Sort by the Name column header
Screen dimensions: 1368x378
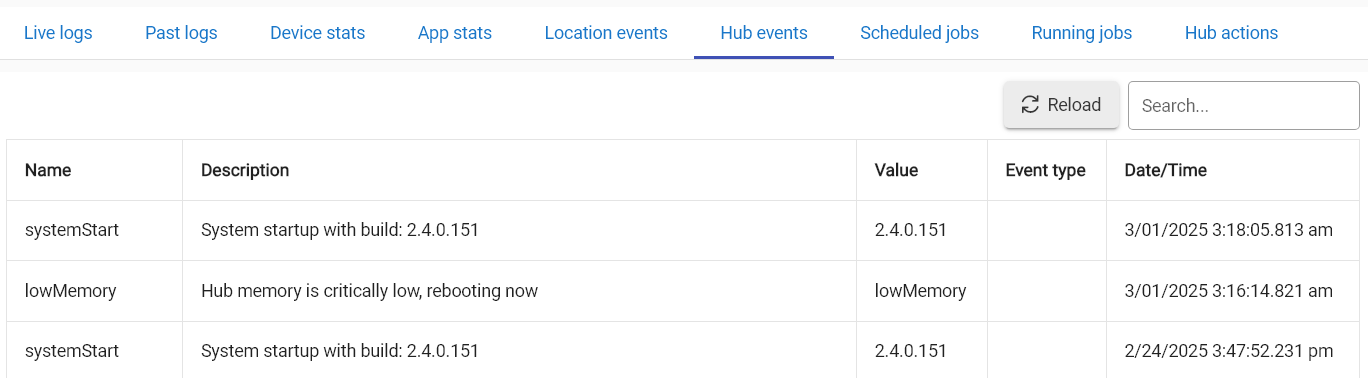[x=48, y=170]
